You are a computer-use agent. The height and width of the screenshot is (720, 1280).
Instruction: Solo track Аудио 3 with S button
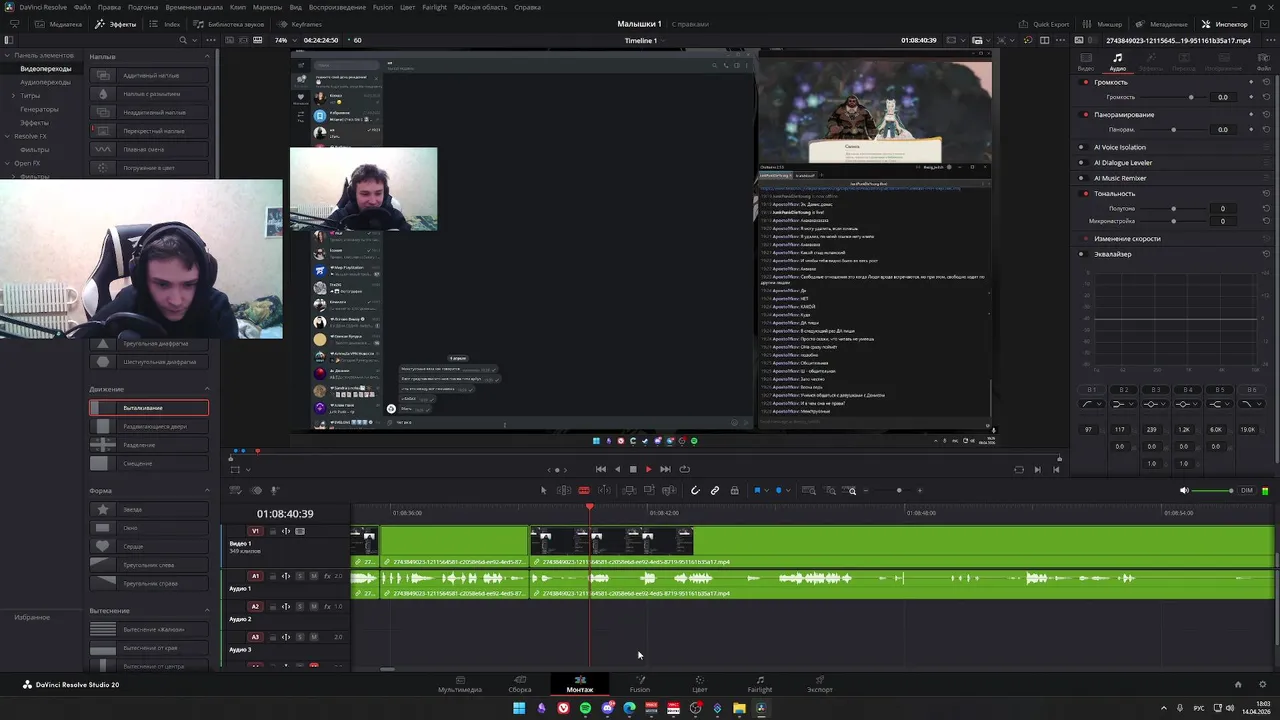coord(300,637)
